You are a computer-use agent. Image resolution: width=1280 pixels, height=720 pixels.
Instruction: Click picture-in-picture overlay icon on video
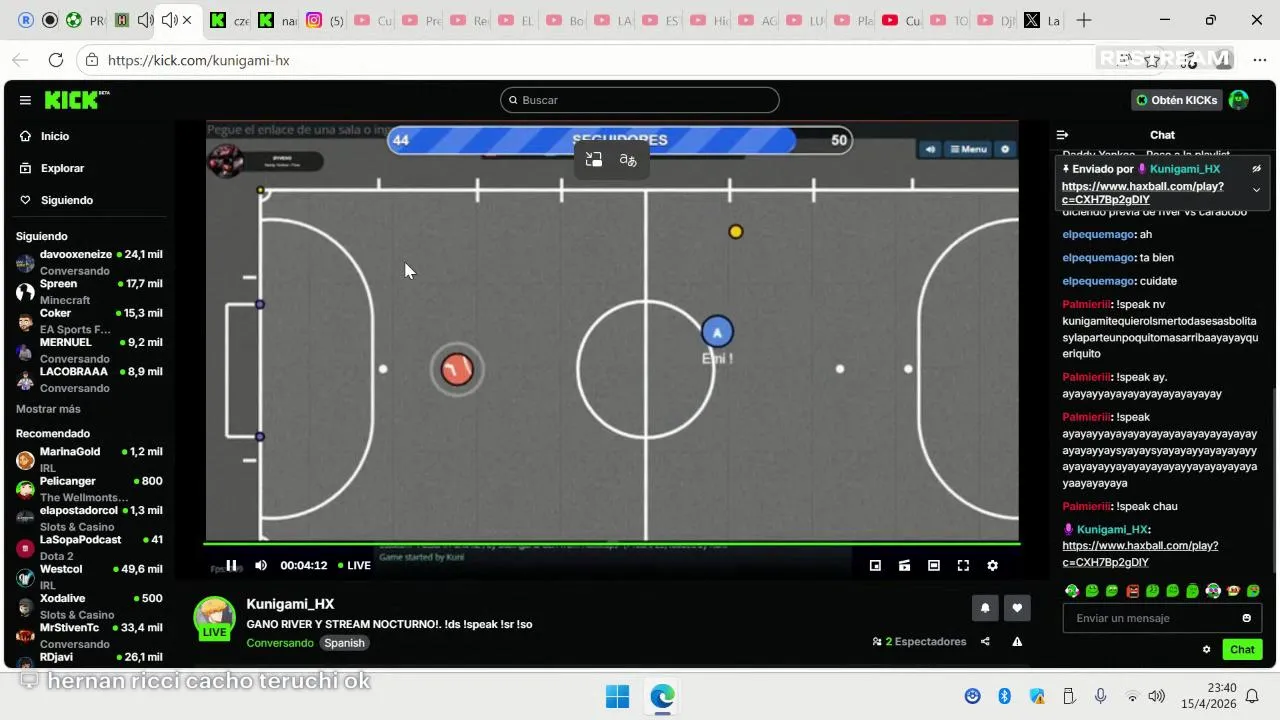click(x=594, y=160)
